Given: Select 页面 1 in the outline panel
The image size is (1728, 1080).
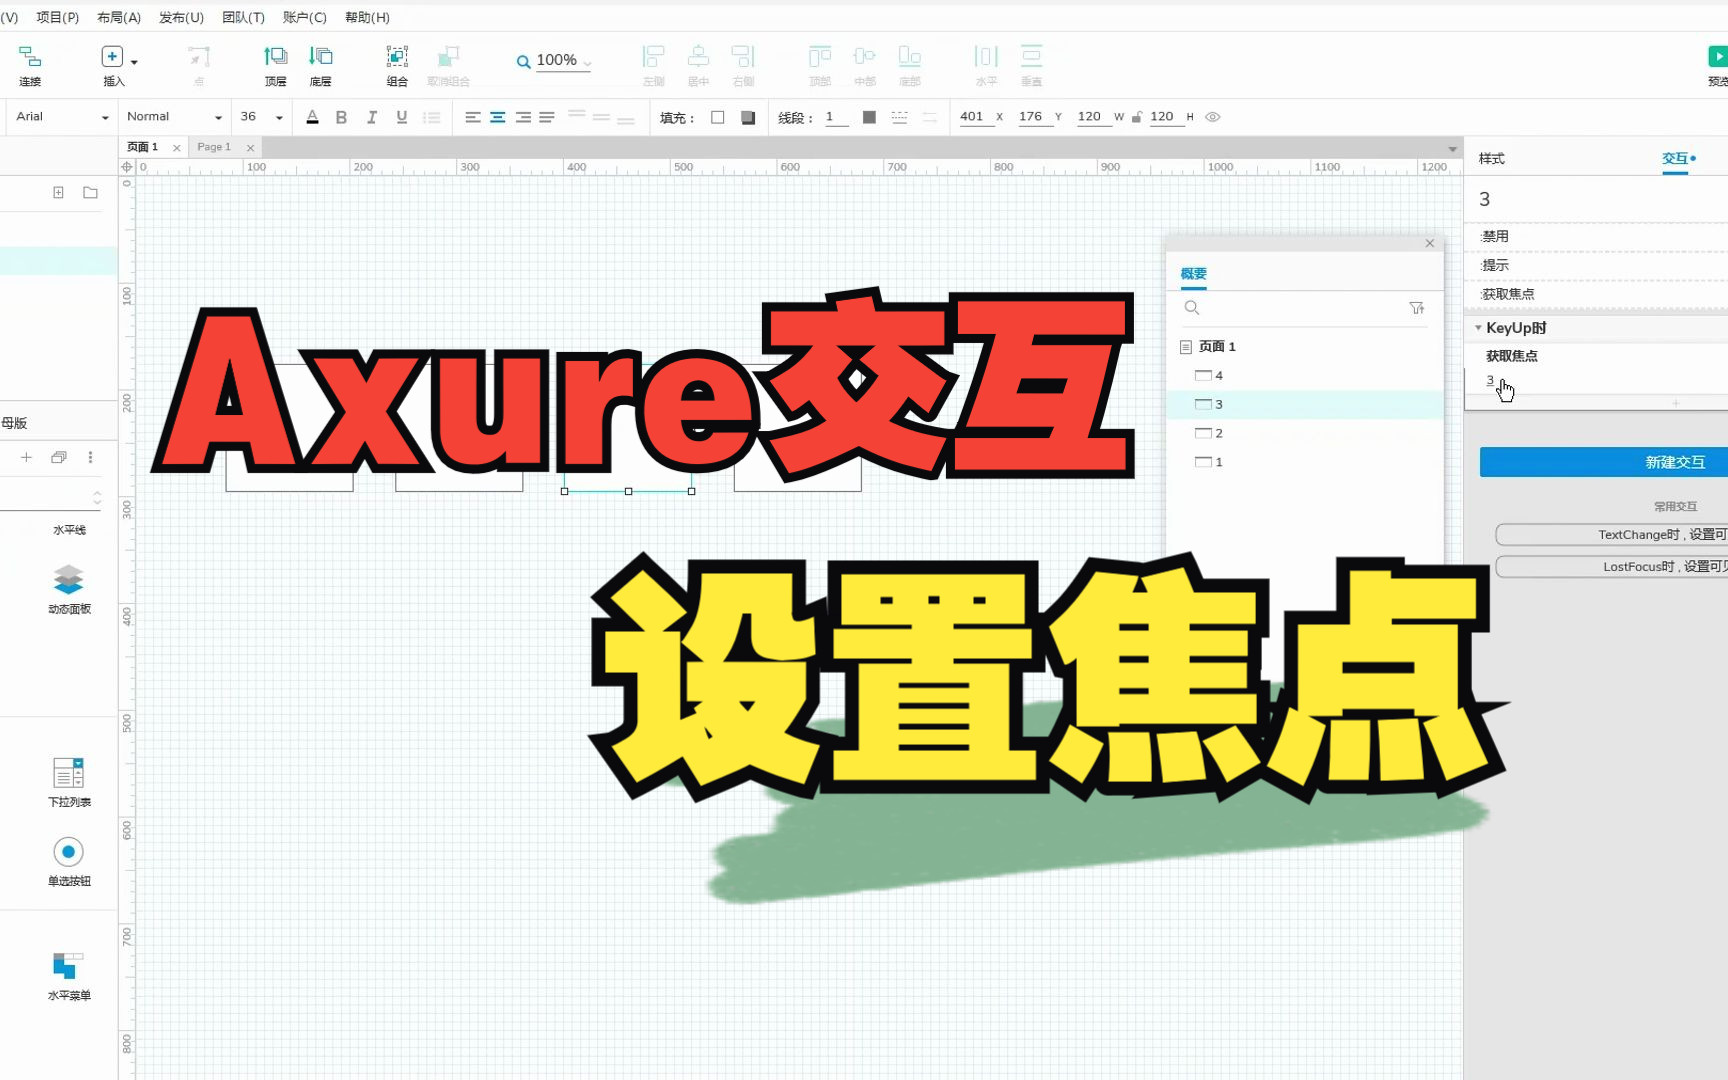Looking at the screenshot, I should [x=1305, y=346].
